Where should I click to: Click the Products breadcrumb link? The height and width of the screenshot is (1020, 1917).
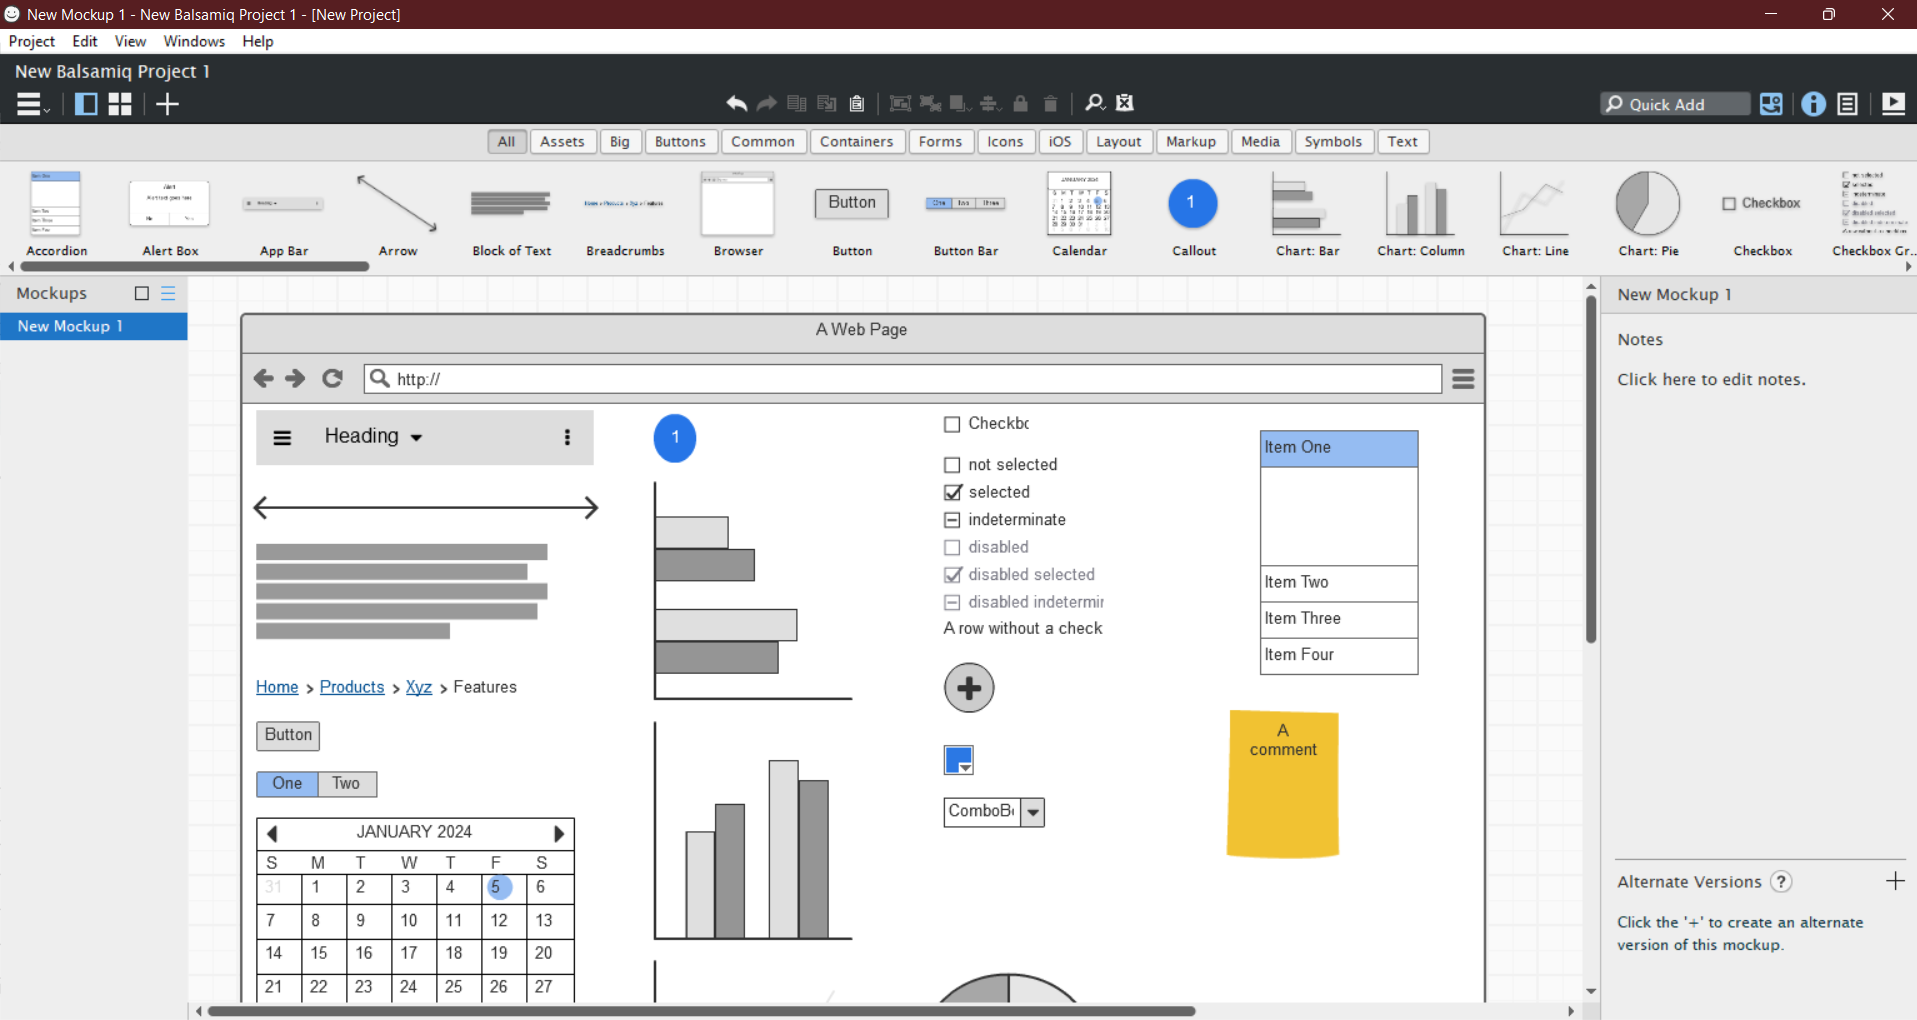click(x=351, y=687)
